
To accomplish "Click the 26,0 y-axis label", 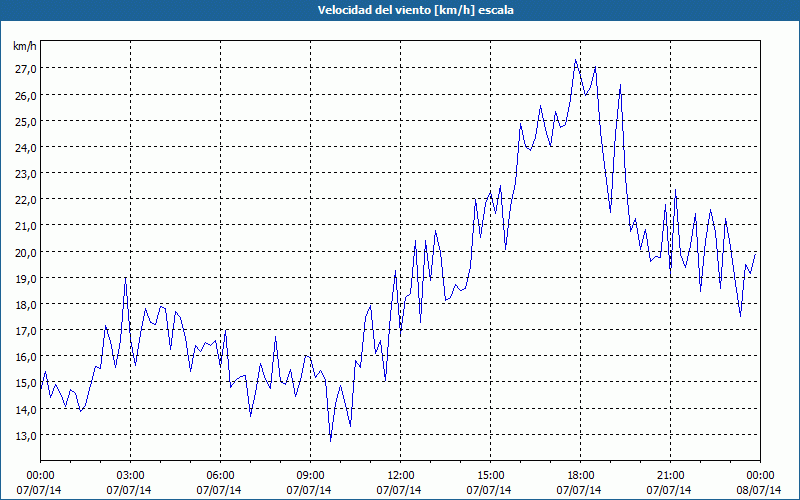I will (x=25, y=95).
